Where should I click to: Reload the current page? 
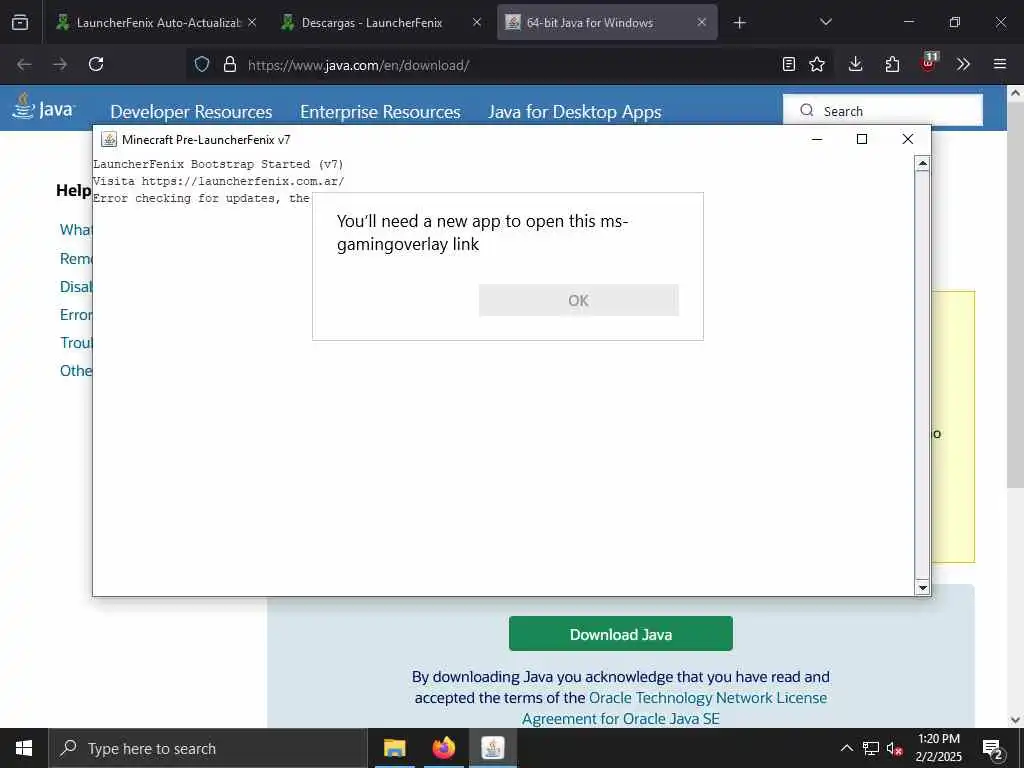(96, 64)
